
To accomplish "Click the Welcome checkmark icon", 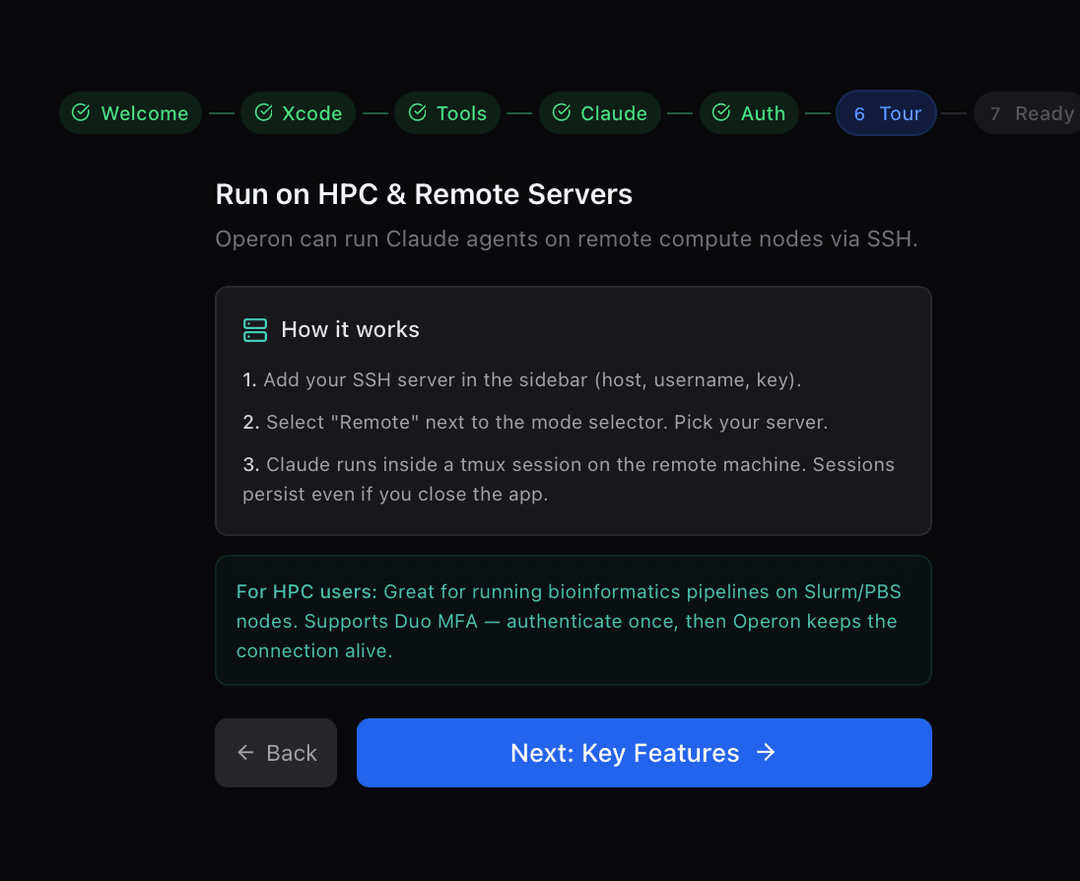I will 81,112.
